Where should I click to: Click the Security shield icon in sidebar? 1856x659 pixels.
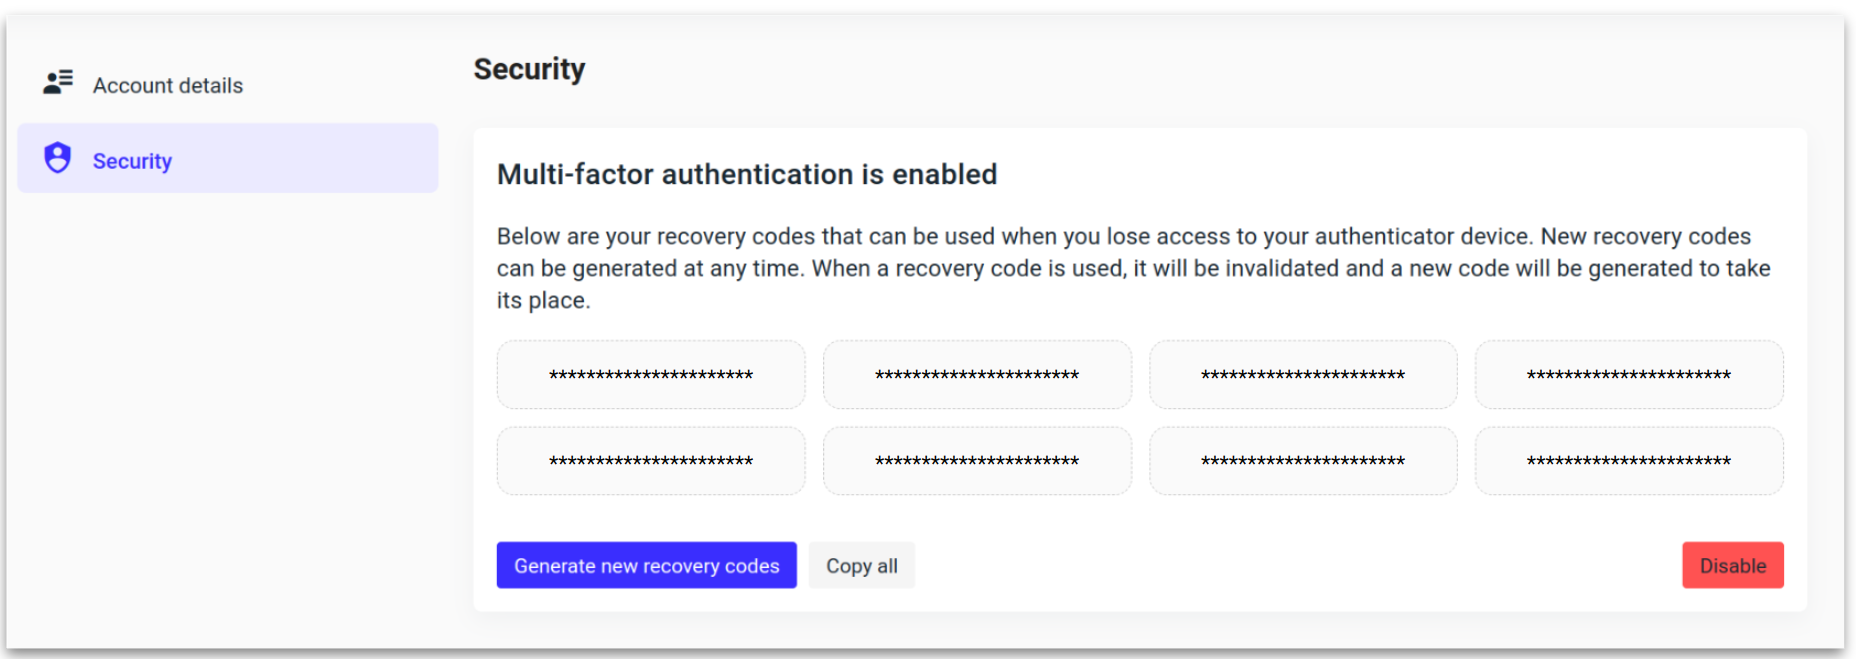(58, 158)
